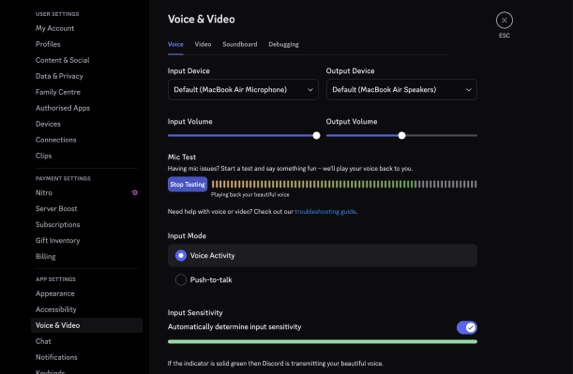Open Subscriptions settings

click(x=58, y=224)
